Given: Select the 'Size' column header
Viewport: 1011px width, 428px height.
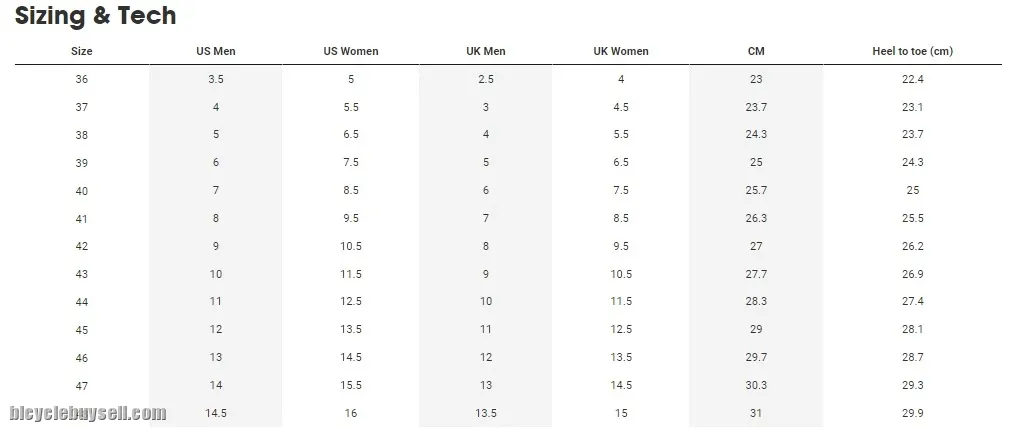Looking at the screenshot, I should coord(82,51).
